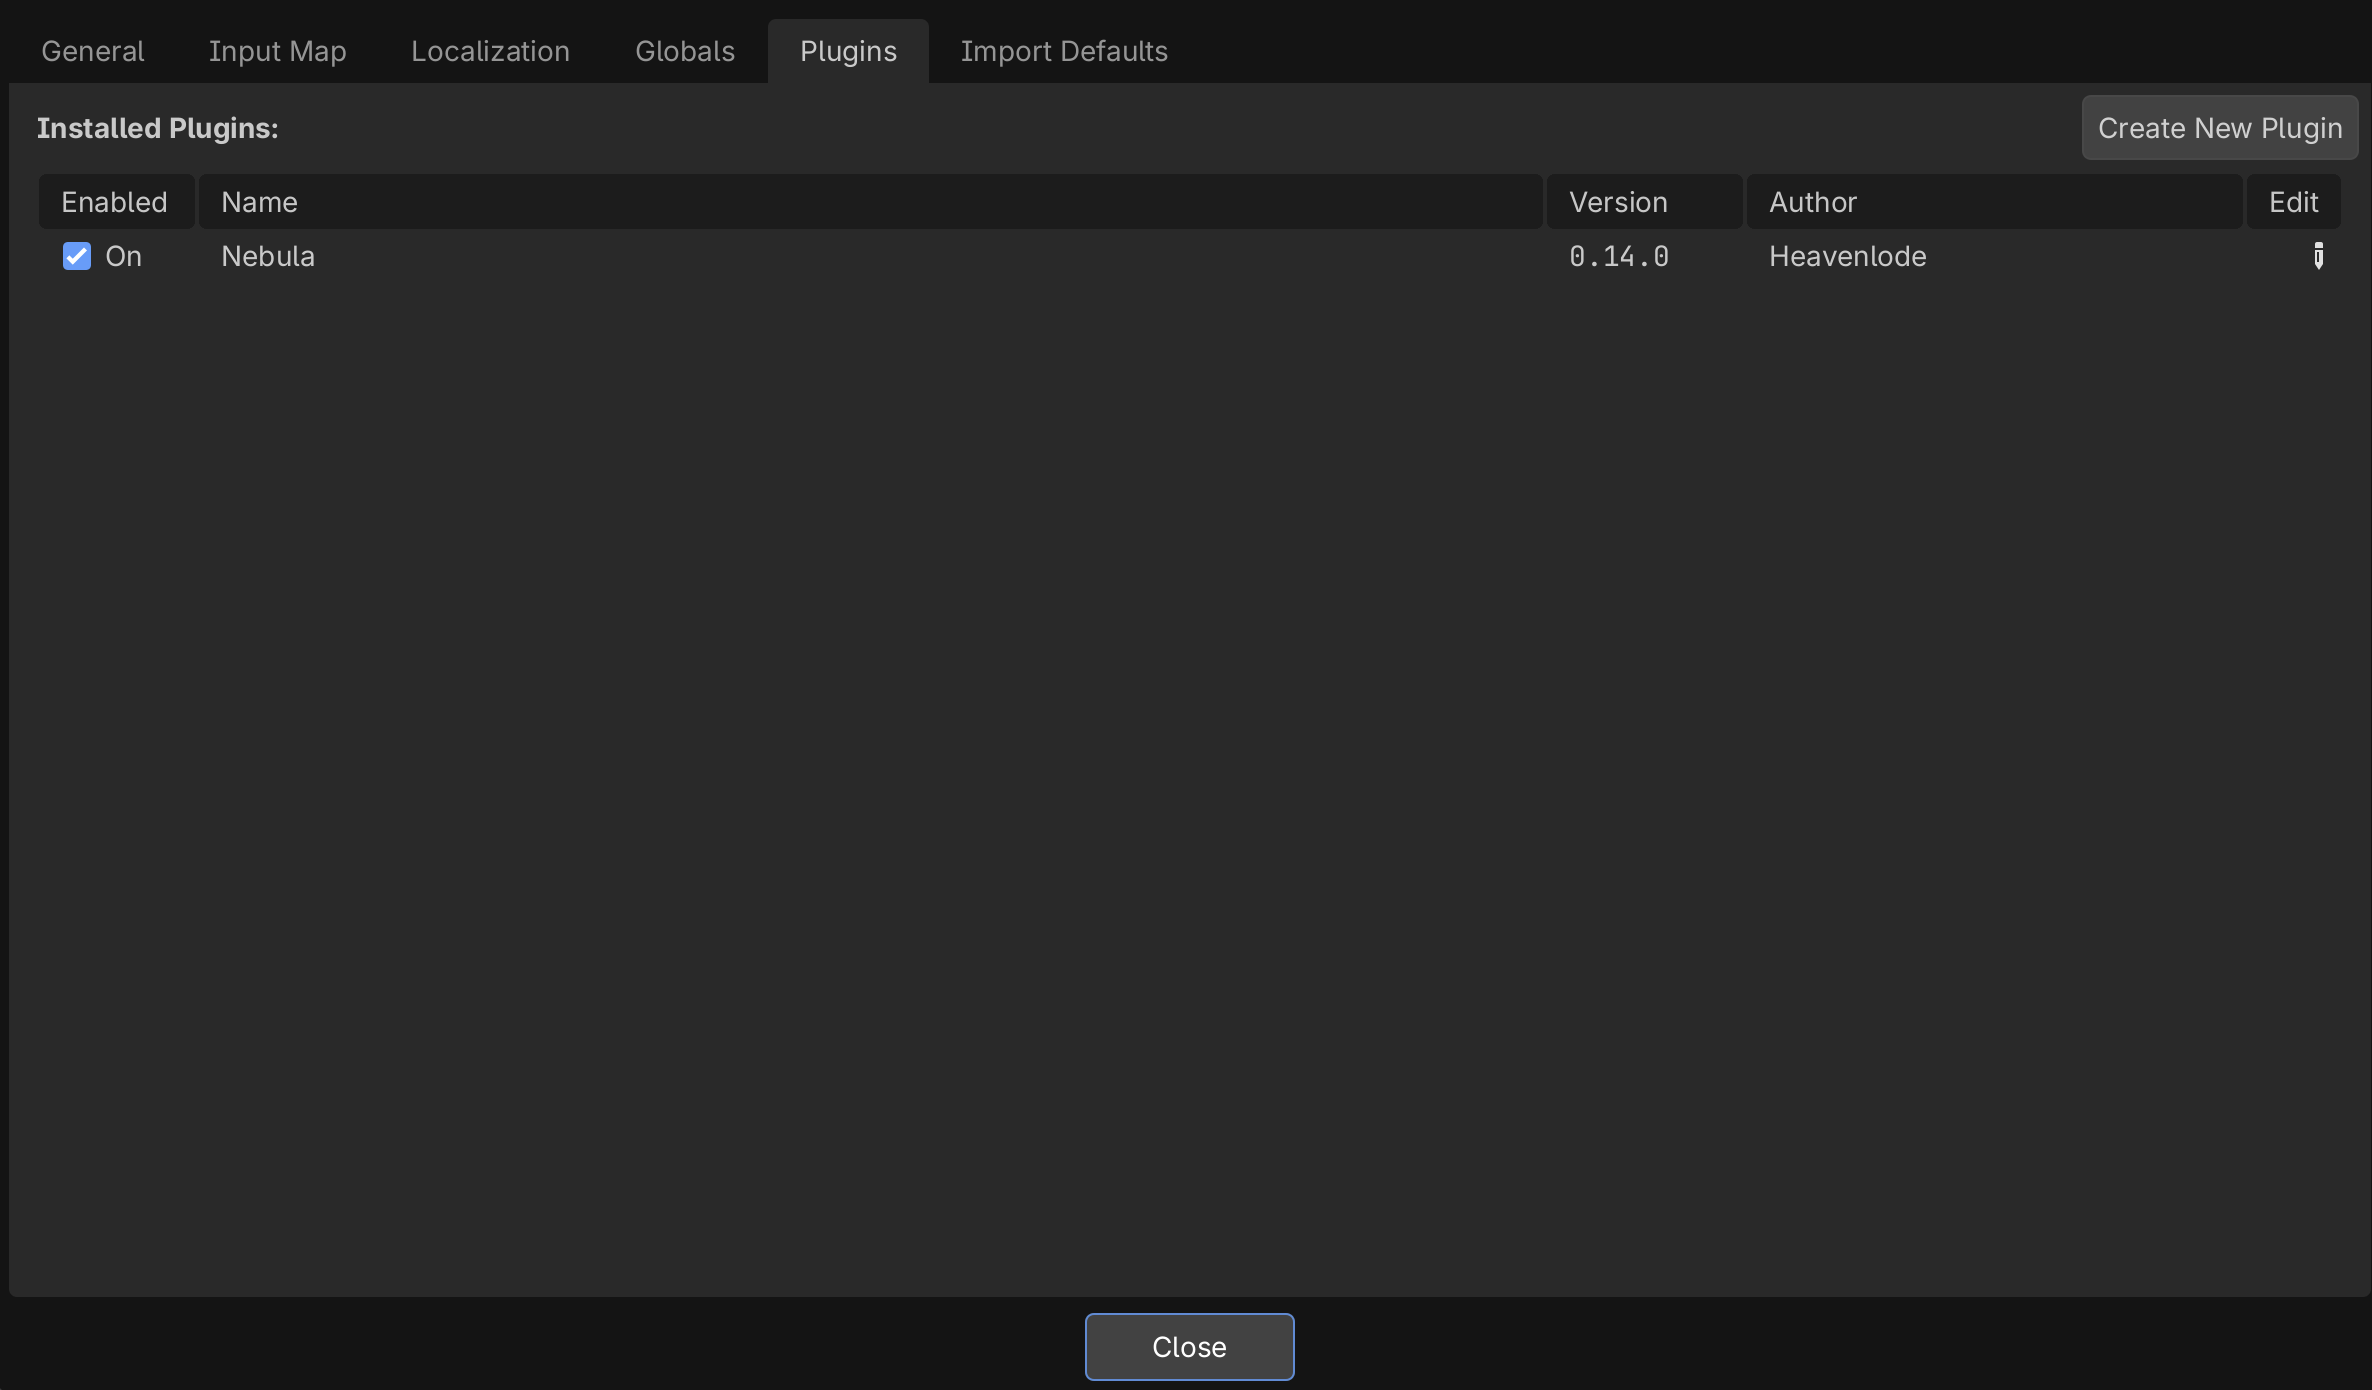
Task: Click the Name column header
Action: click(x=260, y=202)
